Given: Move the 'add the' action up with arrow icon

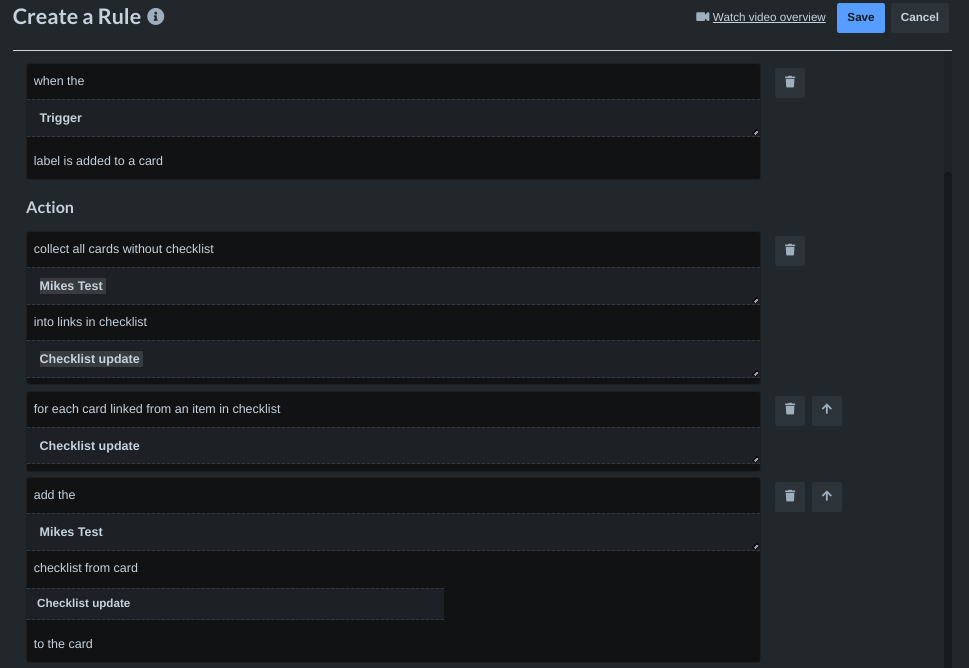Looking at the screenshot, I should pyautogui.click(x=826, y=496).
